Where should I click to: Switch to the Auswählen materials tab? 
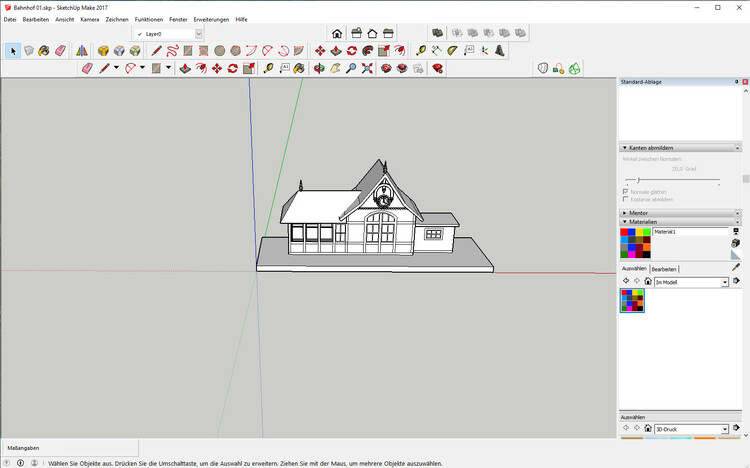634,269
